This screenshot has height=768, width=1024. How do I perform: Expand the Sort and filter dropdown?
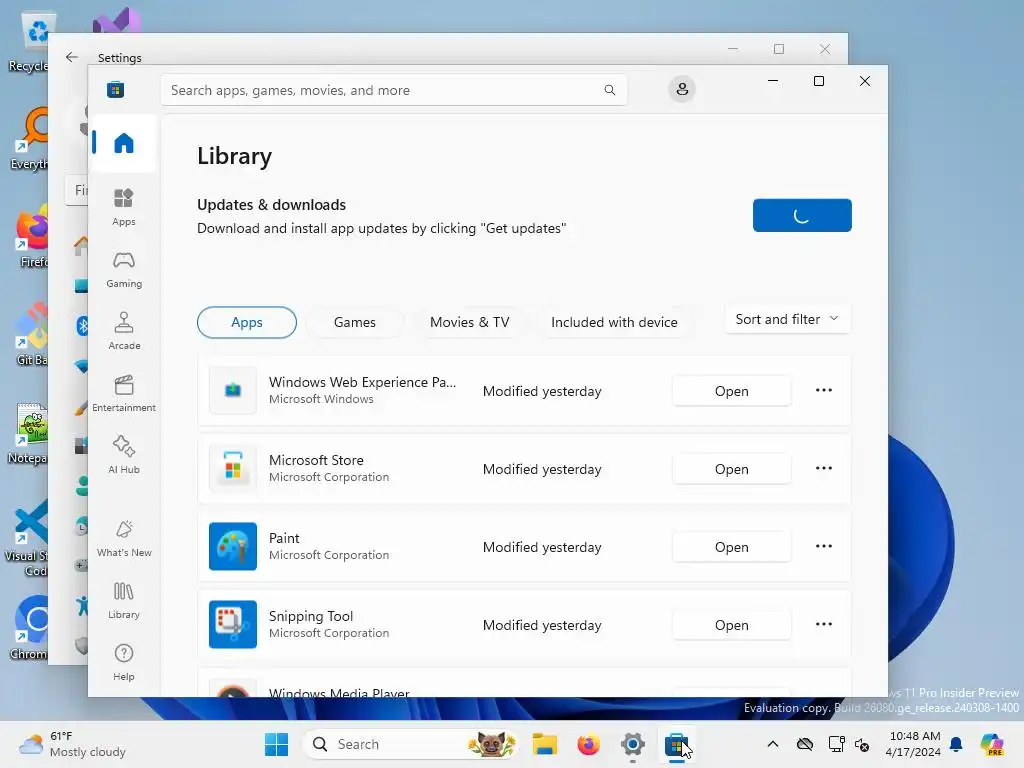[x=788, y=319]
